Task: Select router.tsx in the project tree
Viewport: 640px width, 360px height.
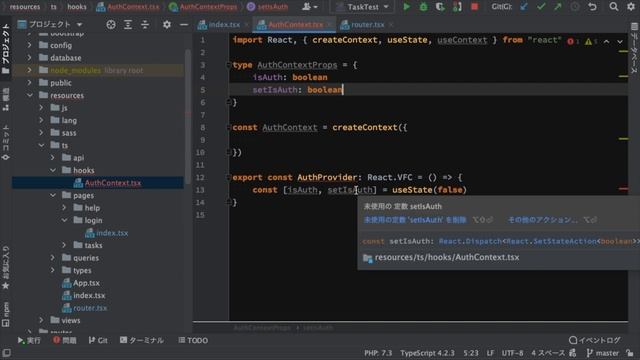Action: [90, 308]
